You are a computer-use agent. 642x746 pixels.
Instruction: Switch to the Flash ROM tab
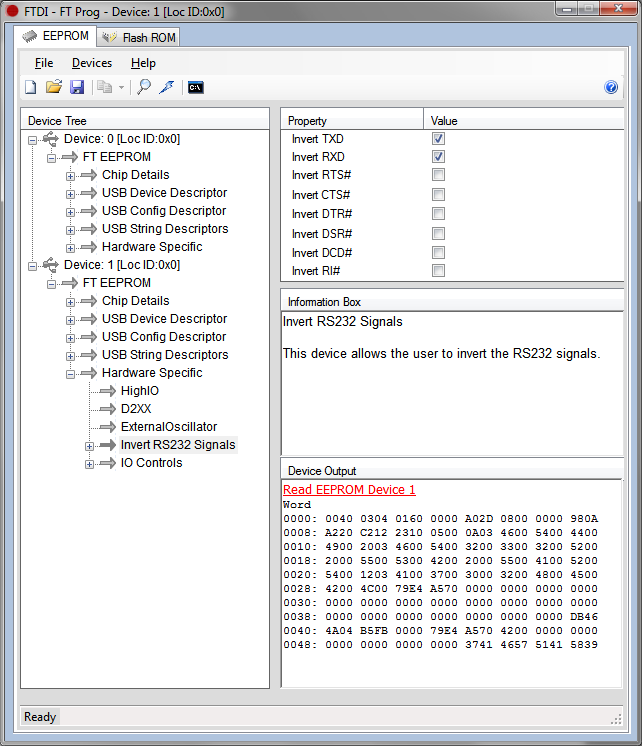138,37
